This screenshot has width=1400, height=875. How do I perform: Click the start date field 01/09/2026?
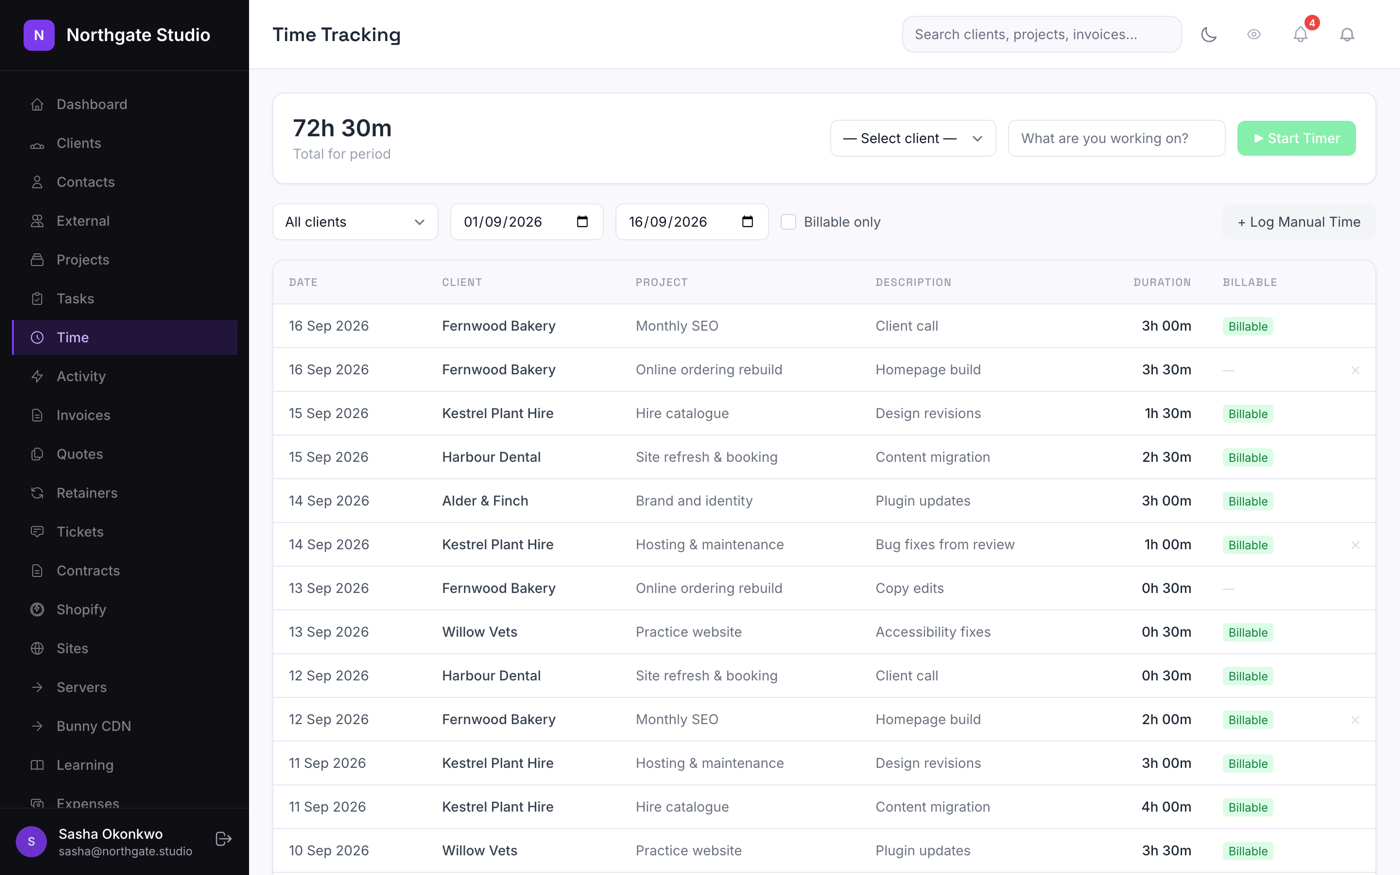[527, 222]
